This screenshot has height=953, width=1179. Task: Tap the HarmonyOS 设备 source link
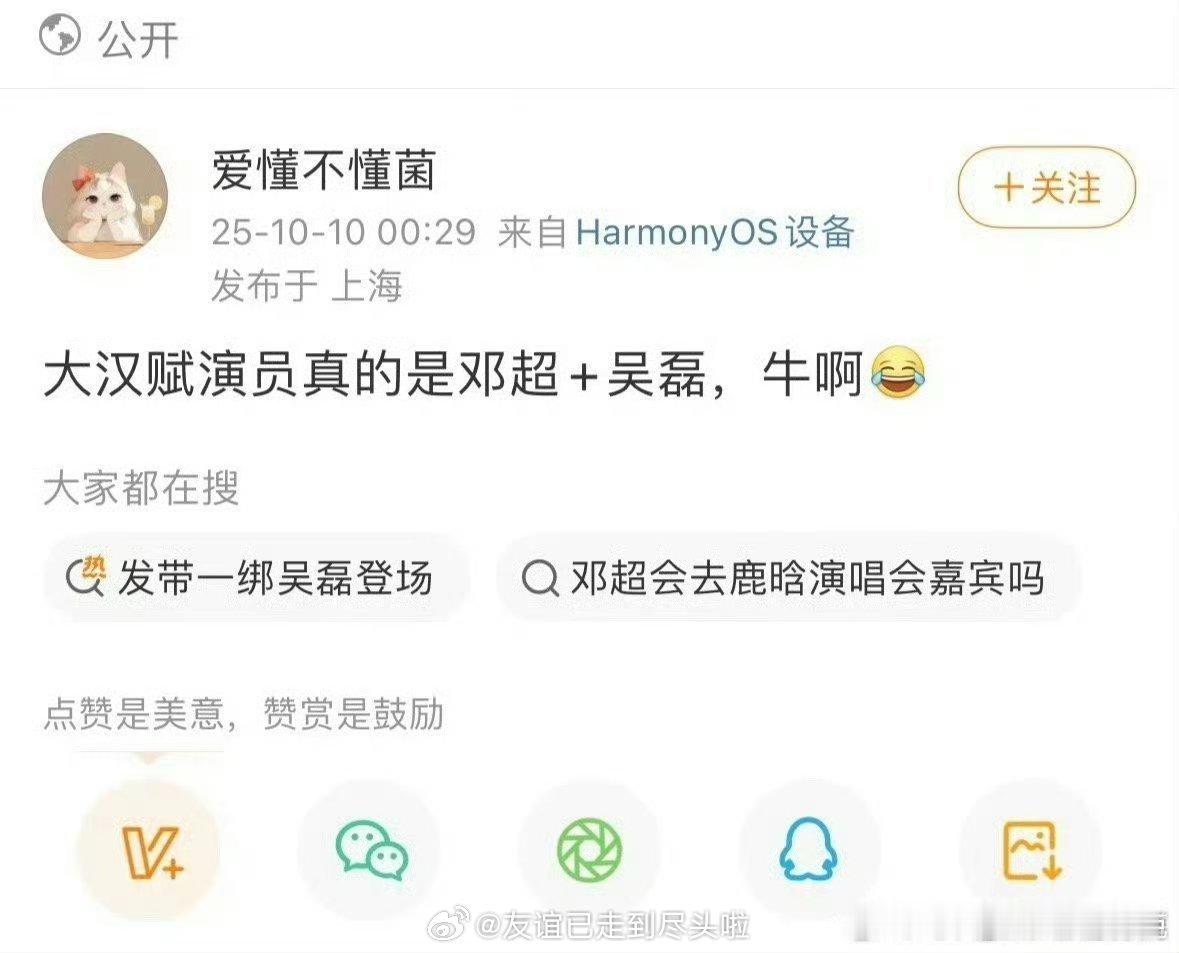[714, 231]
